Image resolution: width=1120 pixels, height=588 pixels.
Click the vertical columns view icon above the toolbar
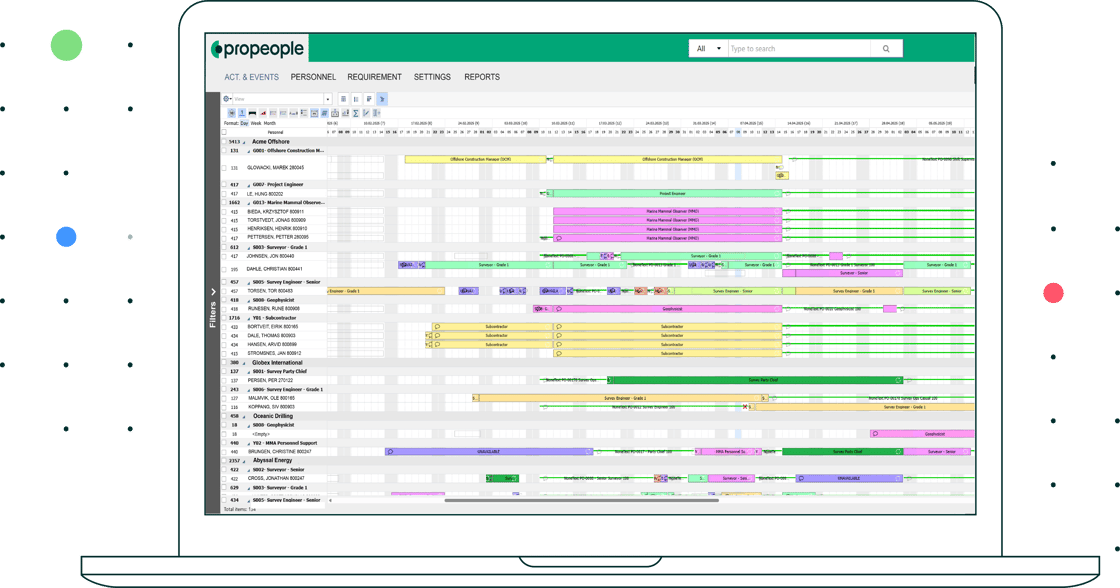tap(356, 98)
